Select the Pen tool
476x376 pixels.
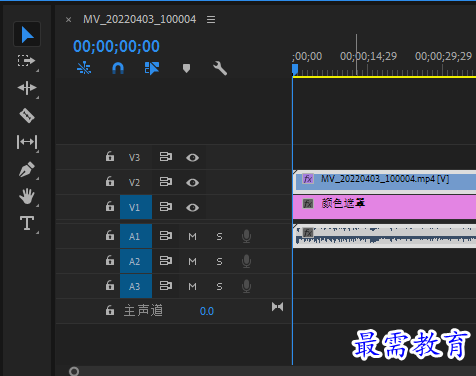pyautogui.click(x=27, y=169)
